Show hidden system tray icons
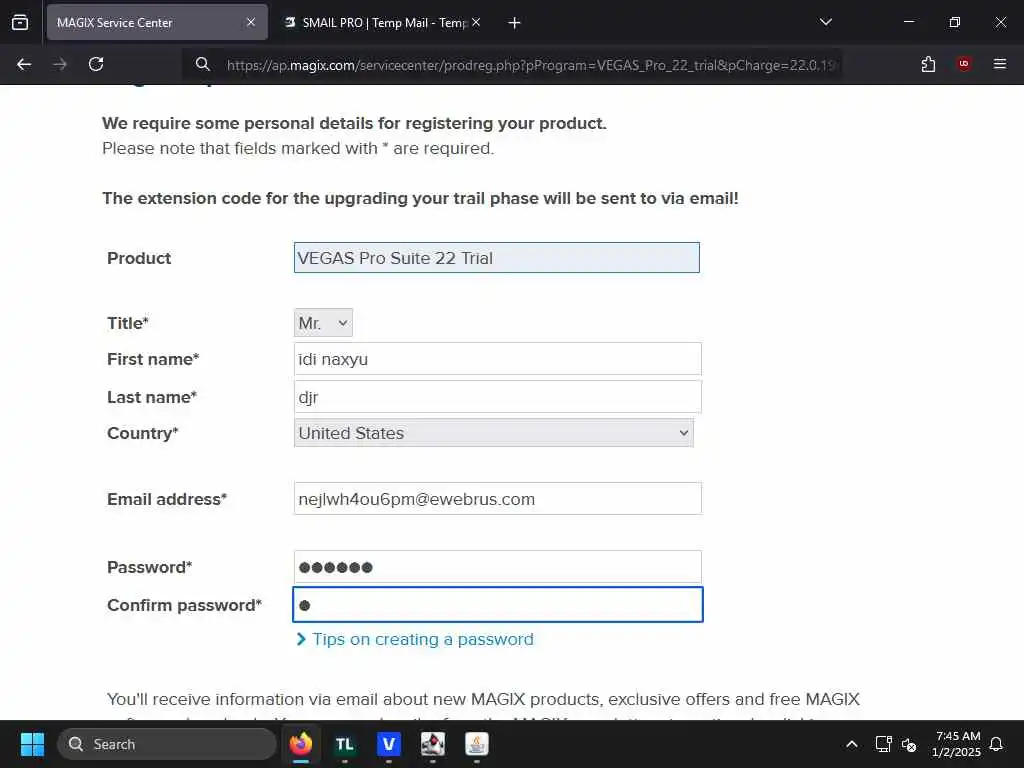Image resolution: width=1024 pixels, height=768 pixels. tap(852, 744)
